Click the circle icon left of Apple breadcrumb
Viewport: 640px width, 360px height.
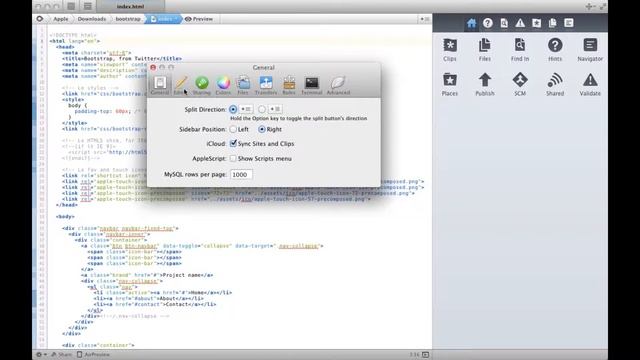40,19
